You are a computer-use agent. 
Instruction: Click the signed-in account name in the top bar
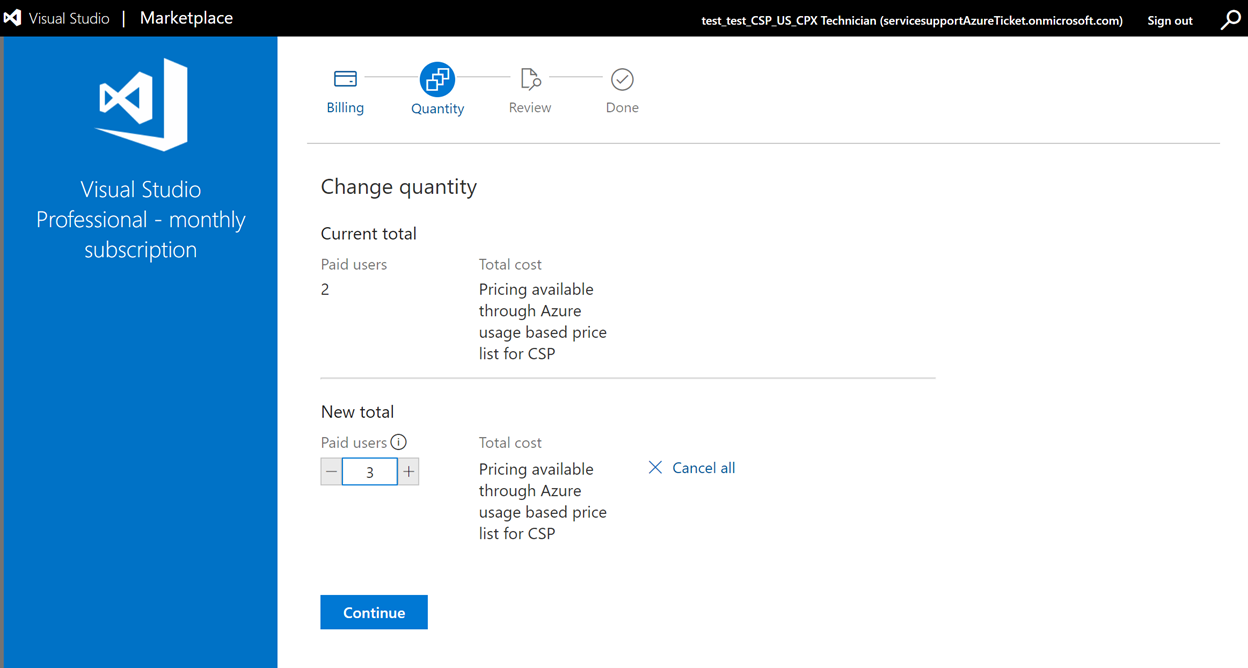[x=911, y=19]
